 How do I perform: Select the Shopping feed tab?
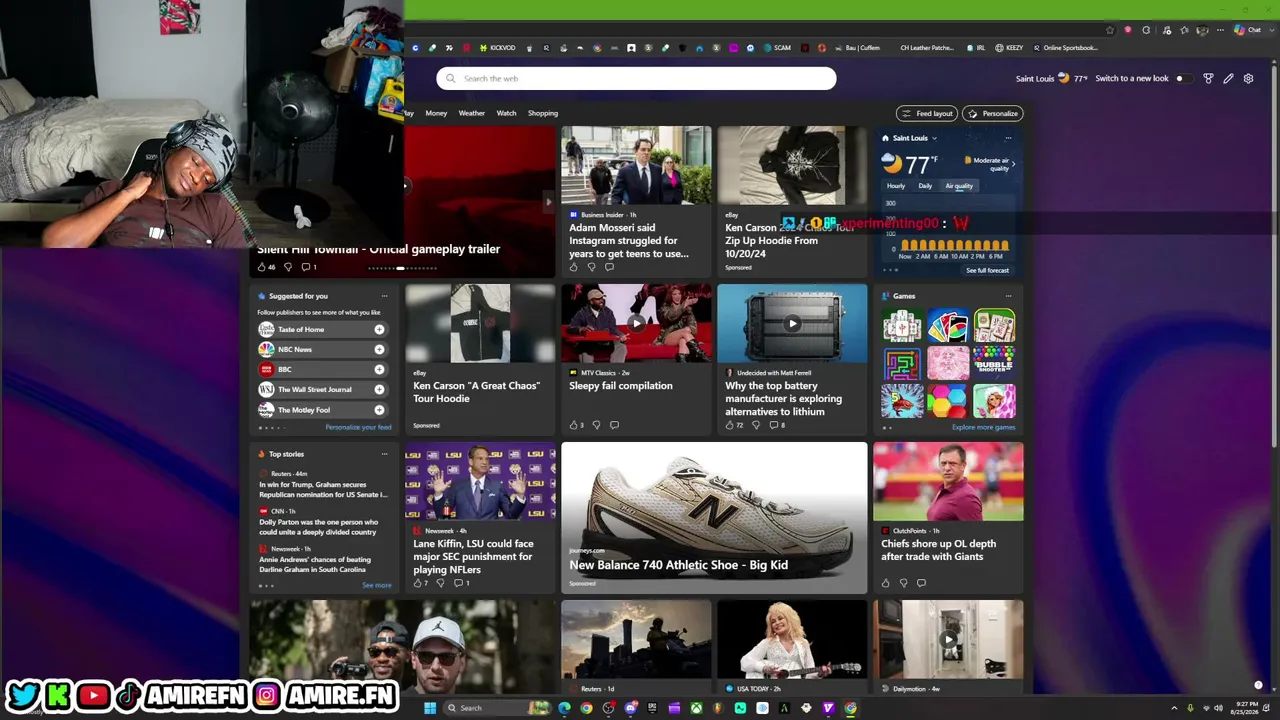(543, 113)
